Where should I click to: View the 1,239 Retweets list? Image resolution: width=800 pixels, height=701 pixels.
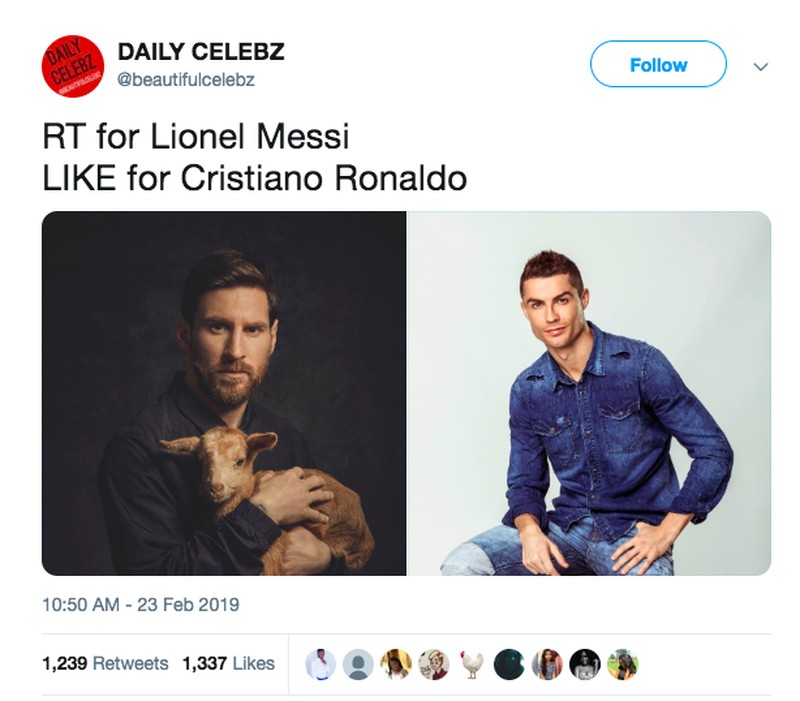point(105,664)
